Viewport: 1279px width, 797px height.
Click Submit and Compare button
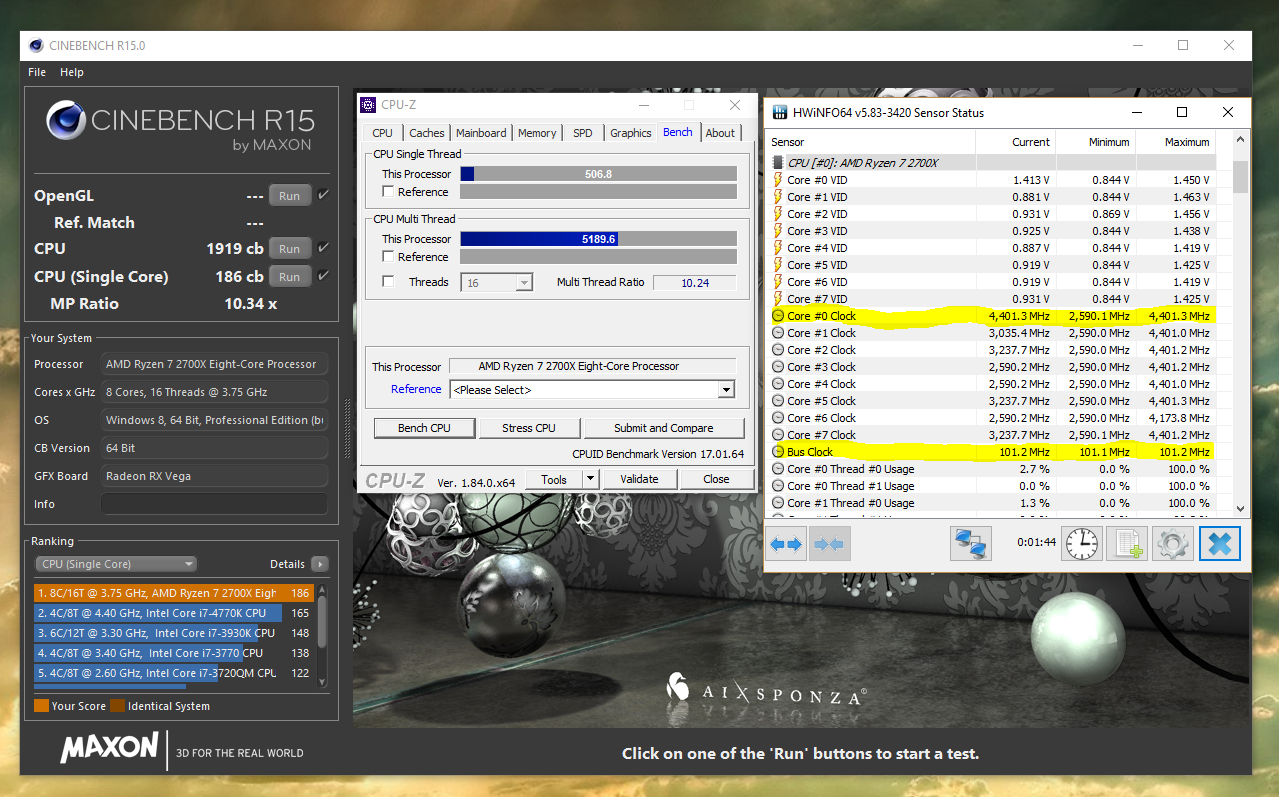pos(664,428)
